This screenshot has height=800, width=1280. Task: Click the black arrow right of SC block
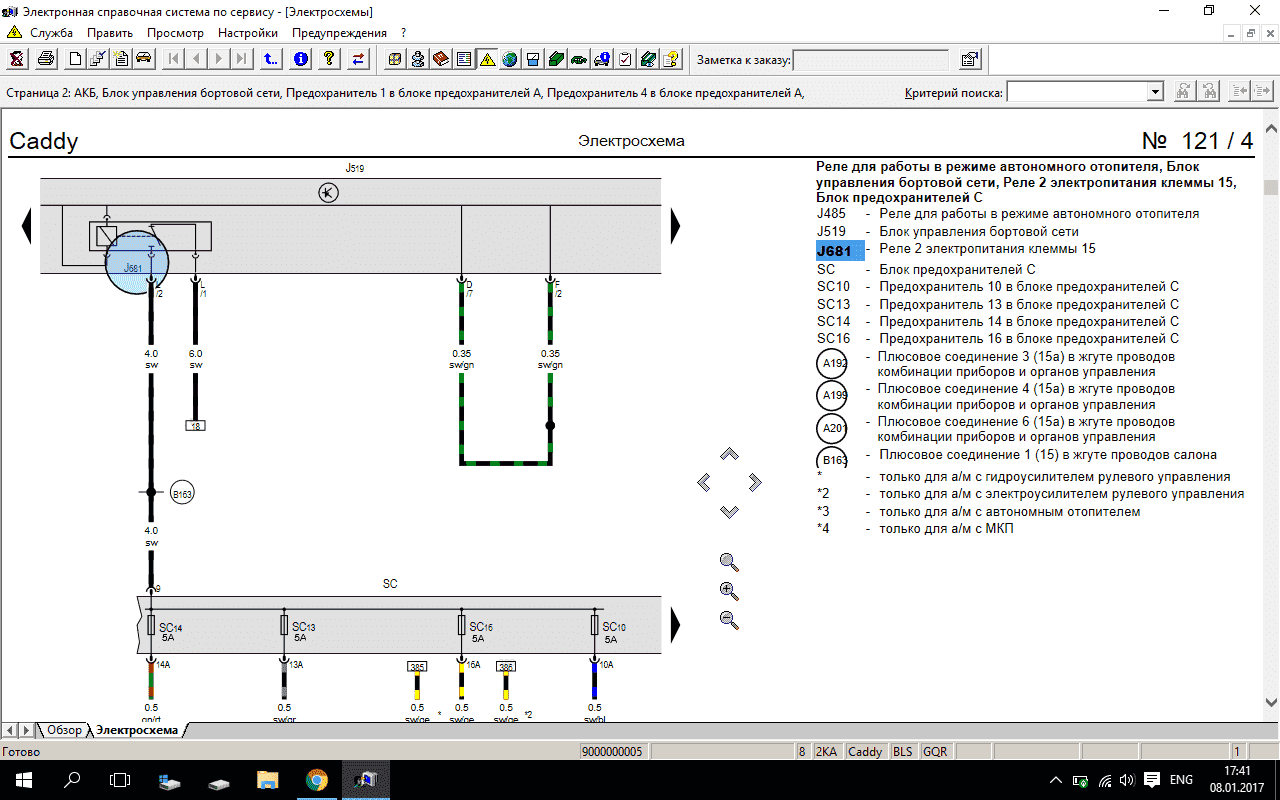675,625
